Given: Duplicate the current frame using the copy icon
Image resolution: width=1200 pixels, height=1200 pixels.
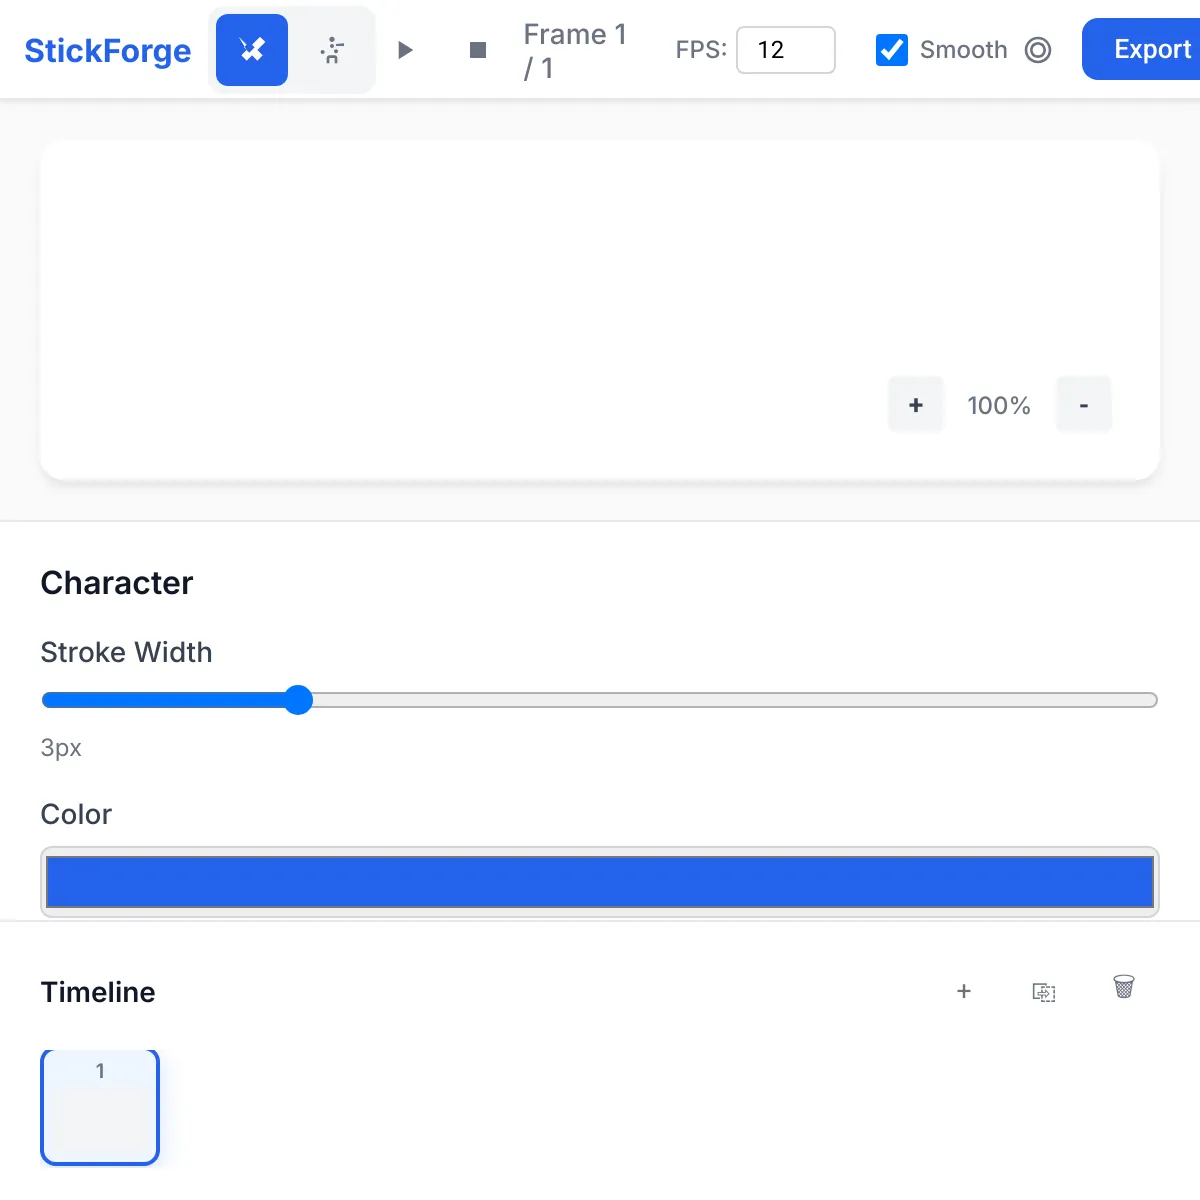Looking at the screenshot, I should pyautogui.click(x=1043, y=991).
